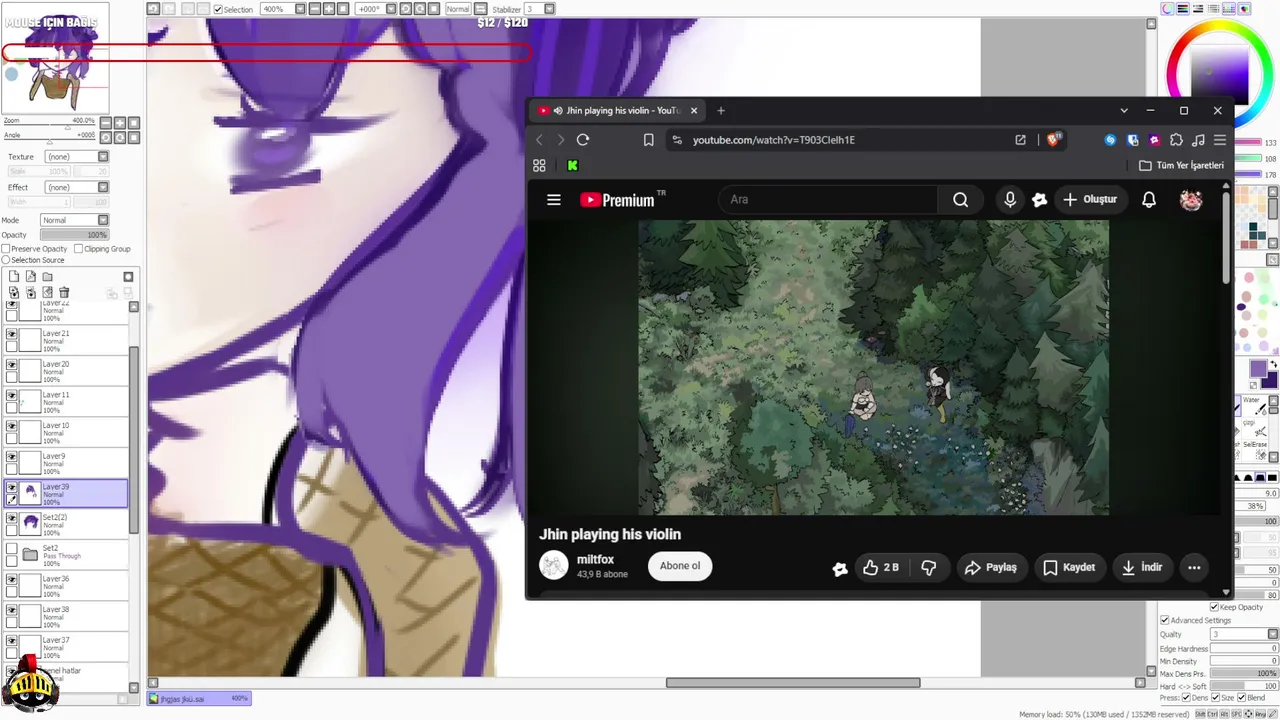The image size is (1280, 720).
Task: Click the Oluştur create button
Action: click(1090, 200)
